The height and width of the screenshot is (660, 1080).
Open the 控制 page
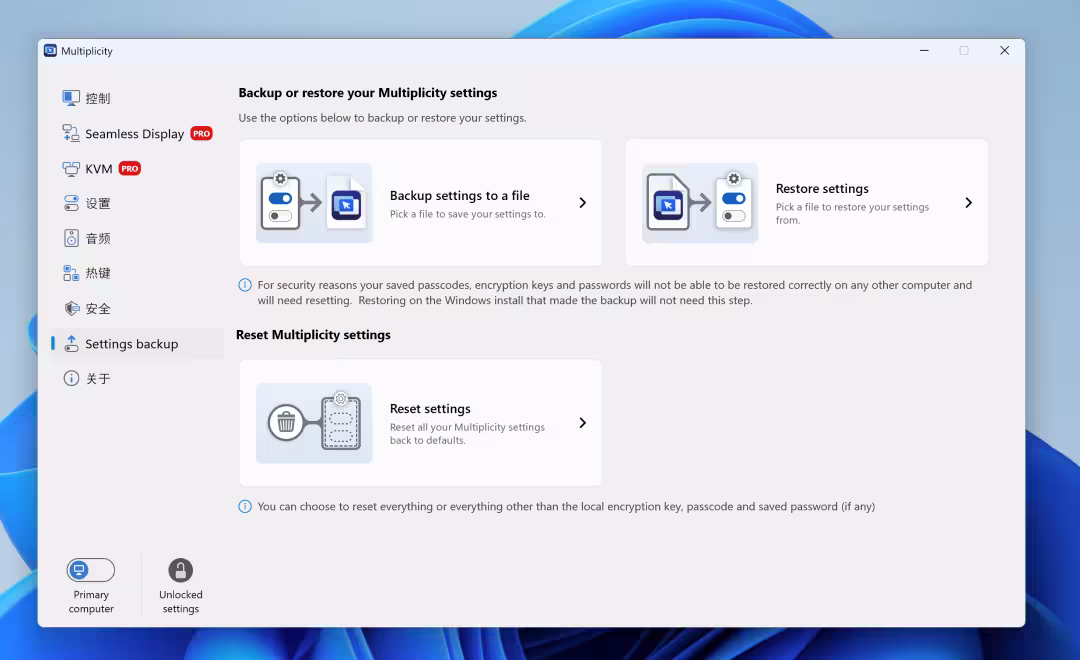138,99
